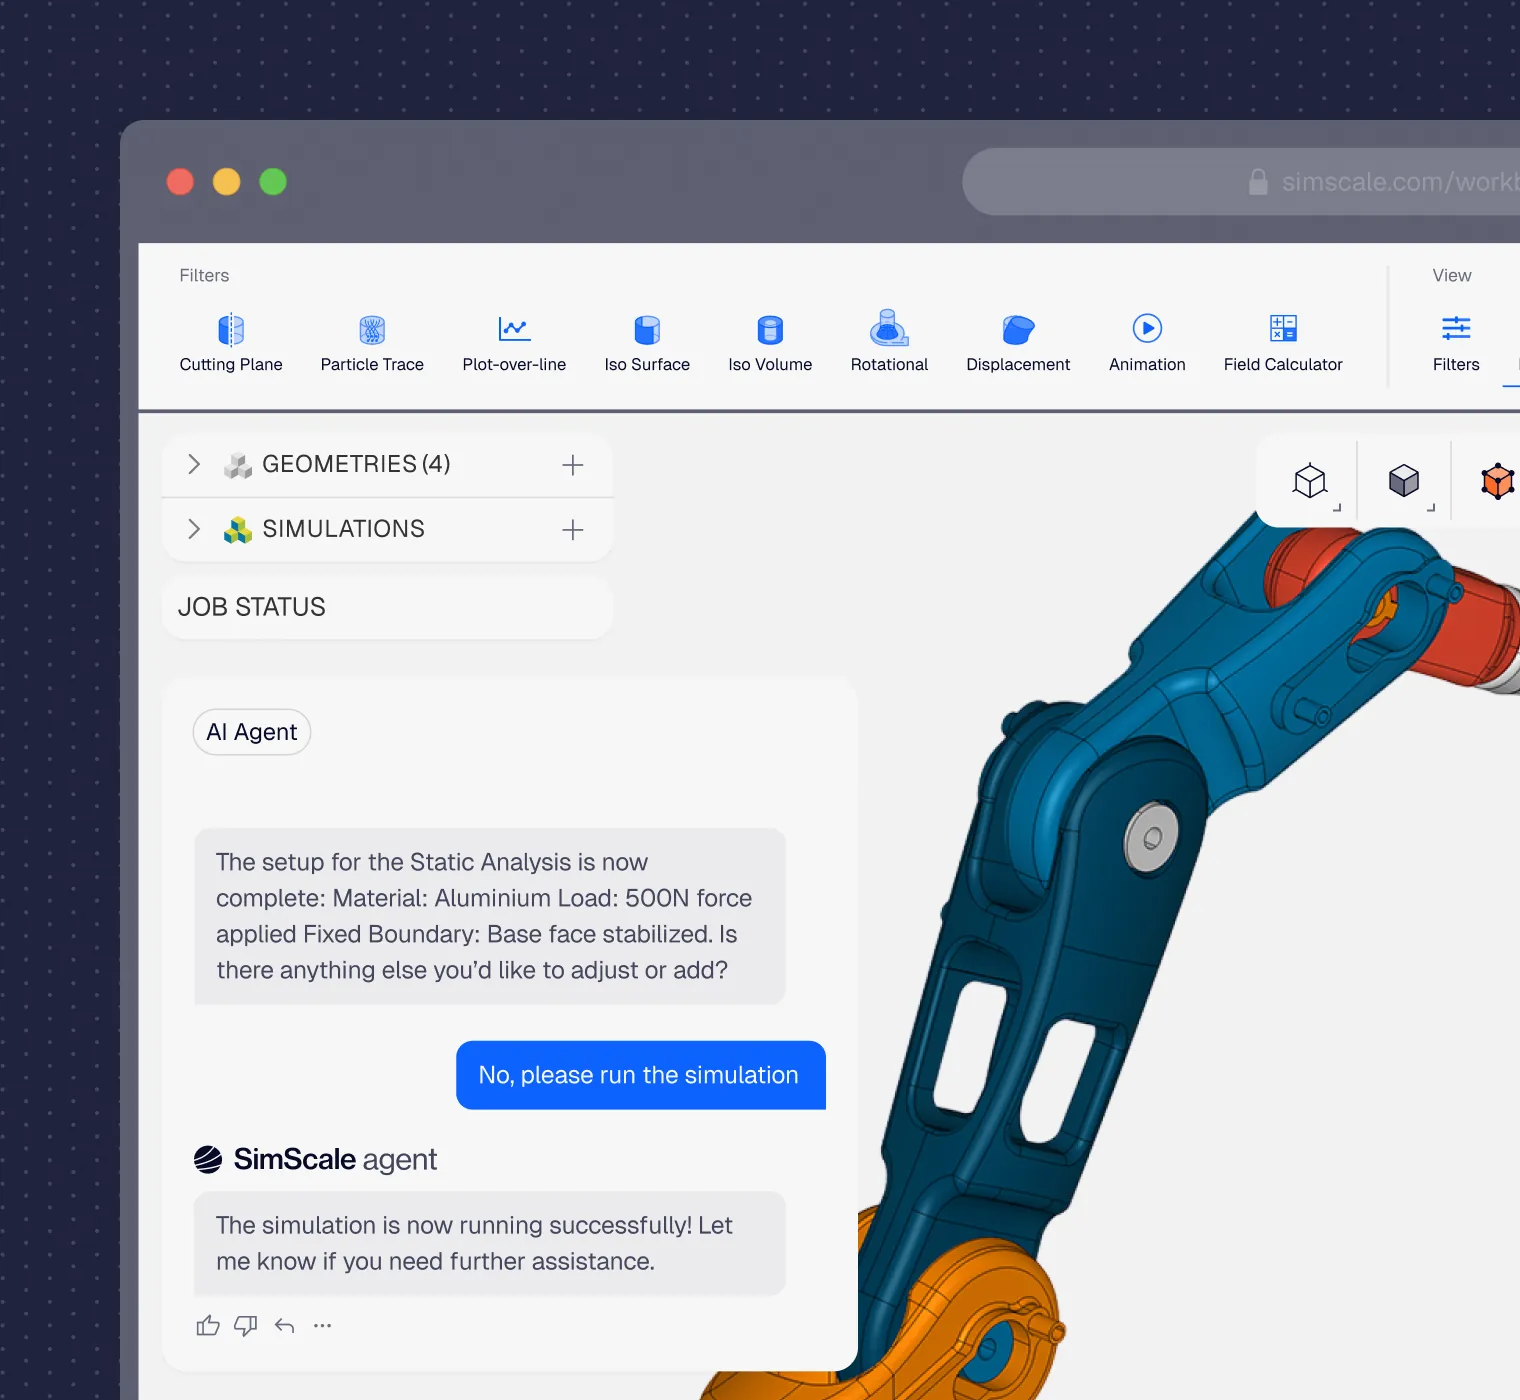Click the yellow minimize window button
Viewport: 1520px width, 1400px height.
[227, 182]
